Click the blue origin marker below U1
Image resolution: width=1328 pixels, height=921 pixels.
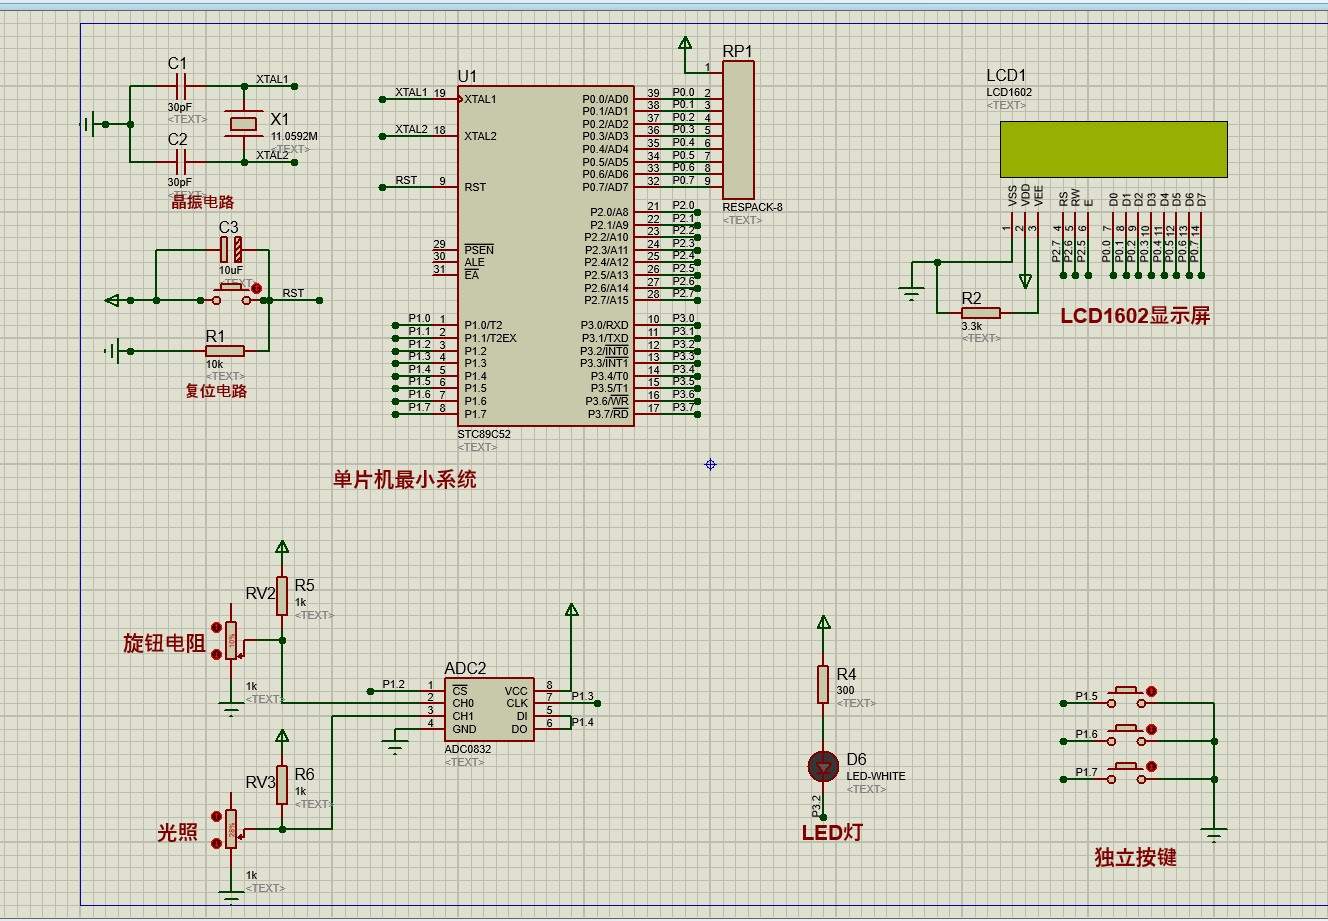[x=710, y=464]
